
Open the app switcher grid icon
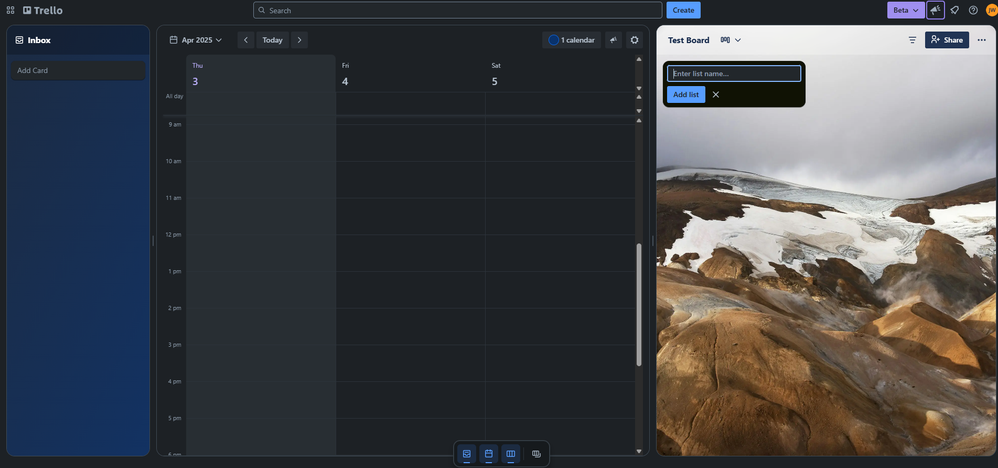point(10,10)
